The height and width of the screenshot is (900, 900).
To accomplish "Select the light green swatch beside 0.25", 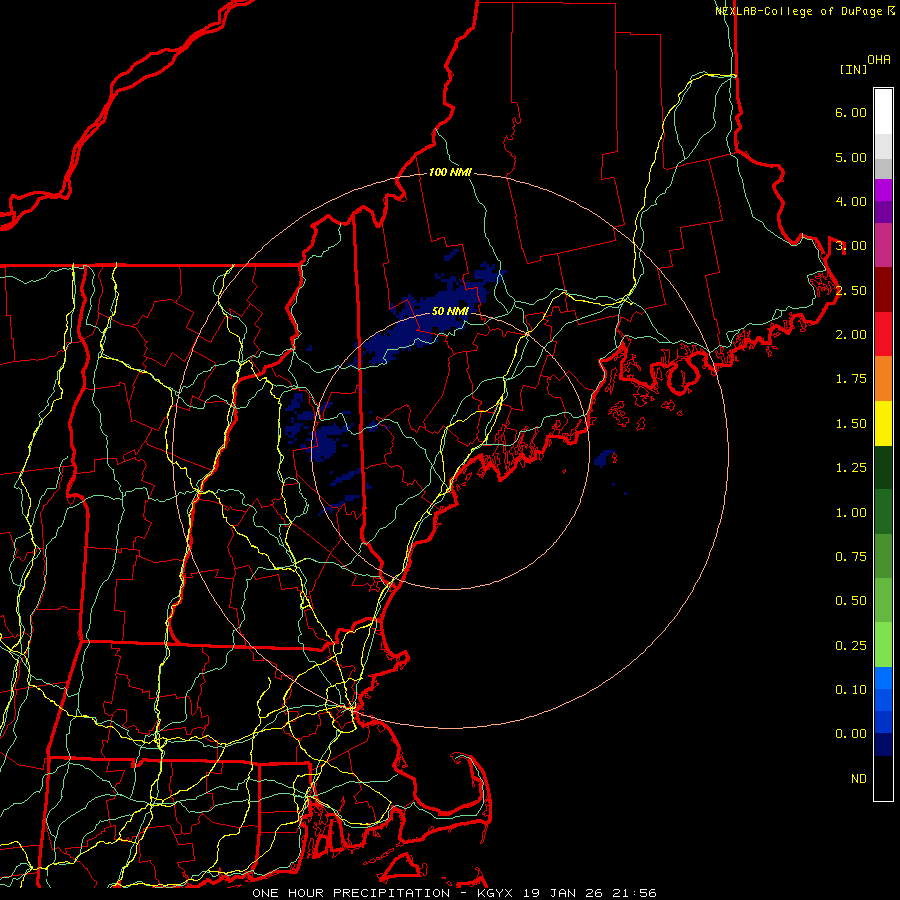I will point(883,645).
